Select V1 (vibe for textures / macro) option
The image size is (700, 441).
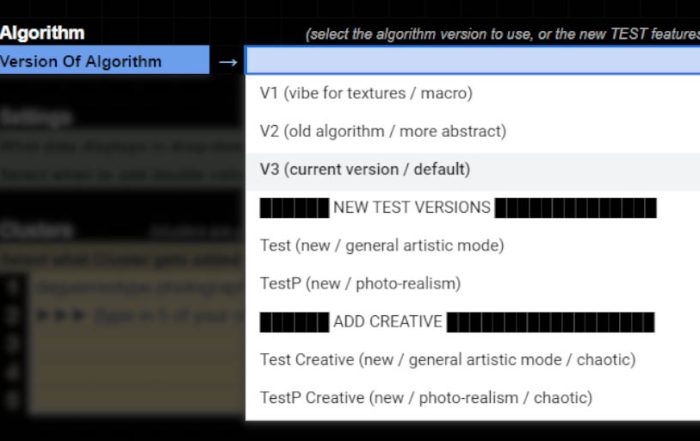(x=472, y=93)
